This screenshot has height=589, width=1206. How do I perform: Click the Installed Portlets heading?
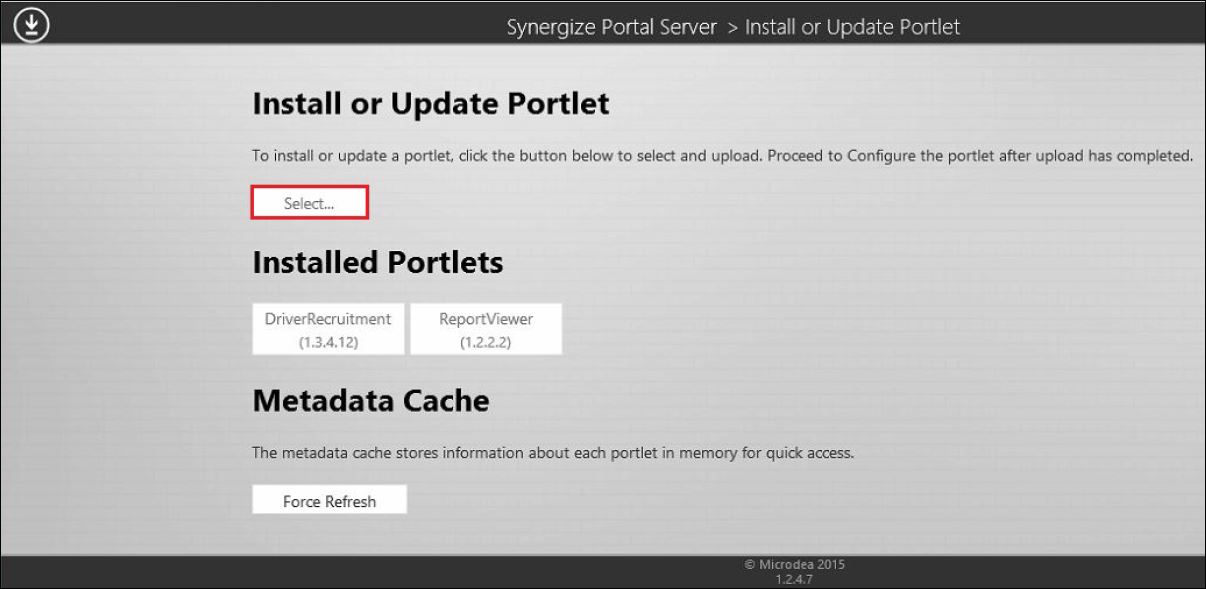(378, 263)
